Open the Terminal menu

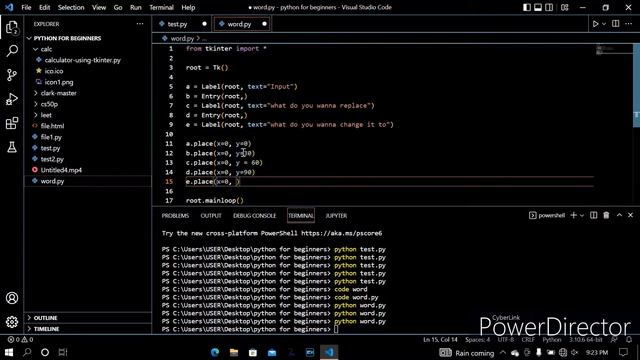click(161, 7)
